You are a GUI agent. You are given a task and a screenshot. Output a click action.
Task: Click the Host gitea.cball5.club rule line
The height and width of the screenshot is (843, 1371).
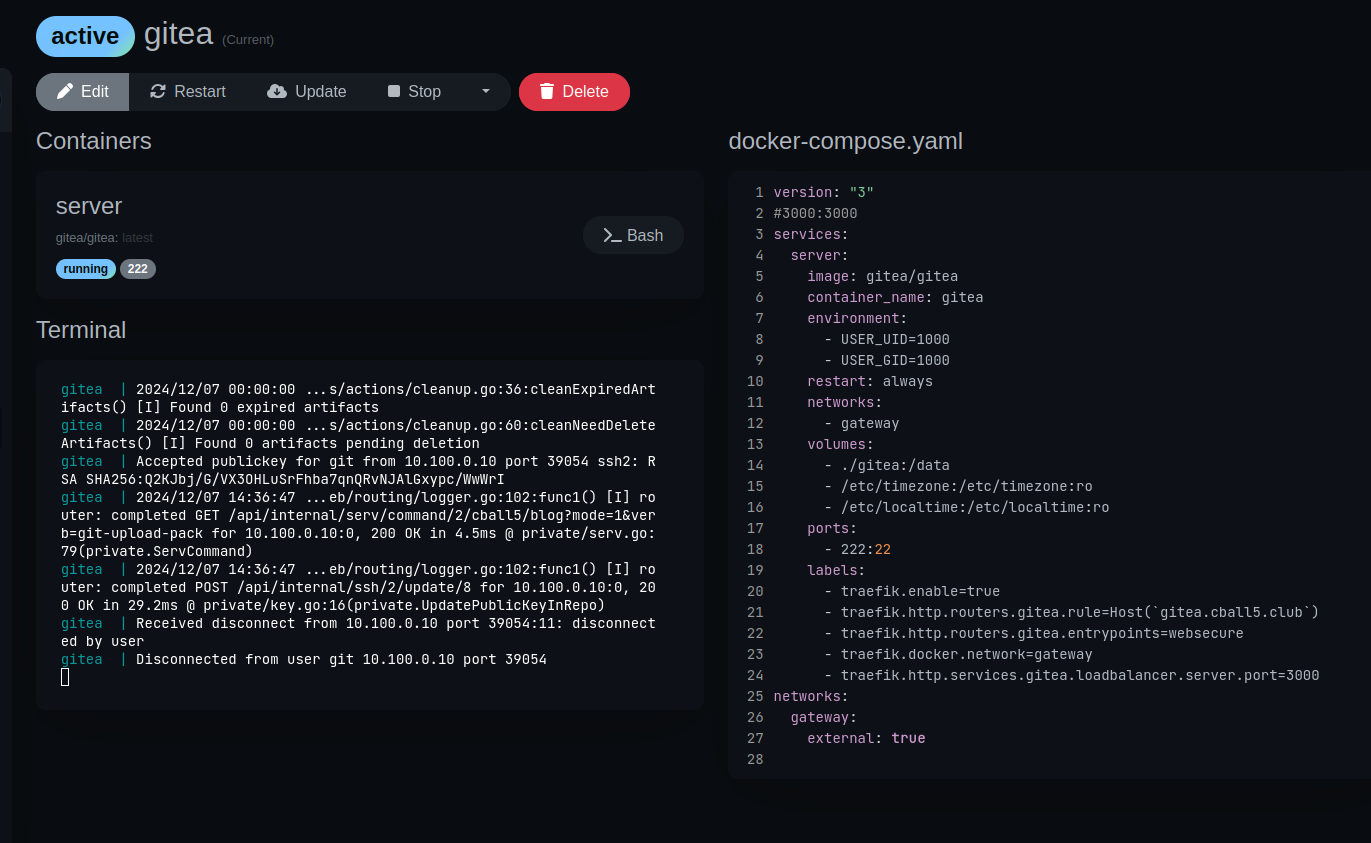[1072, 612]
